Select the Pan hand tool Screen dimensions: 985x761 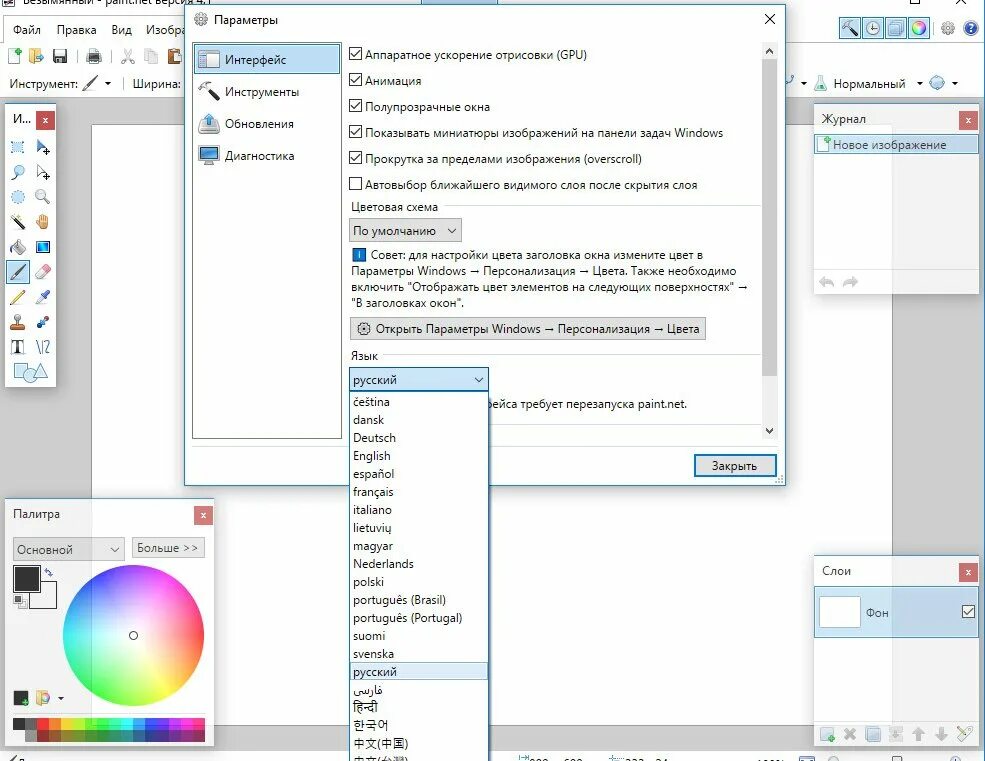(x=43, y=222)
